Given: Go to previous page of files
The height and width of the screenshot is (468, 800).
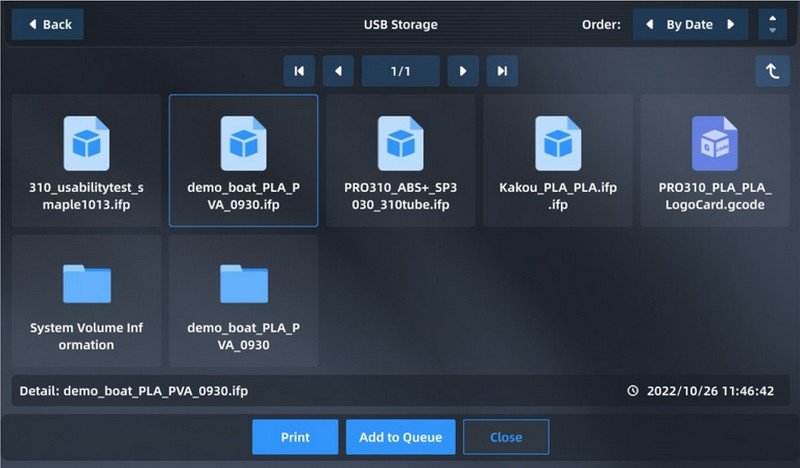Looking at the screenshot, I should coord(338,71).
